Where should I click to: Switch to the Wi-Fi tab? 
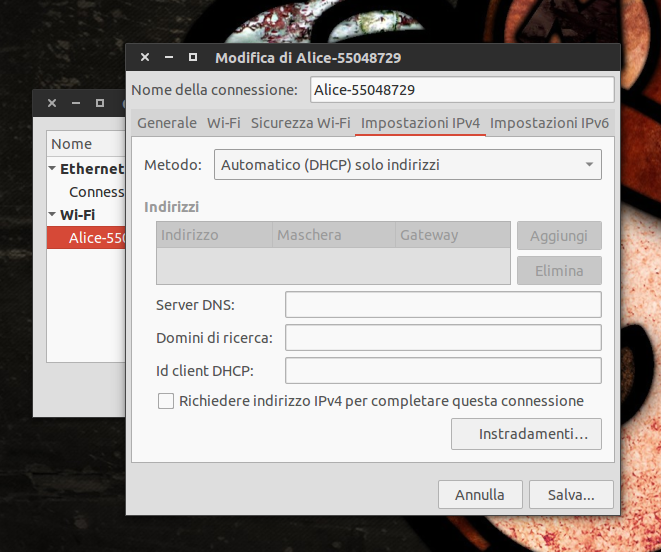pyautogui.click(x=223, y=123)
